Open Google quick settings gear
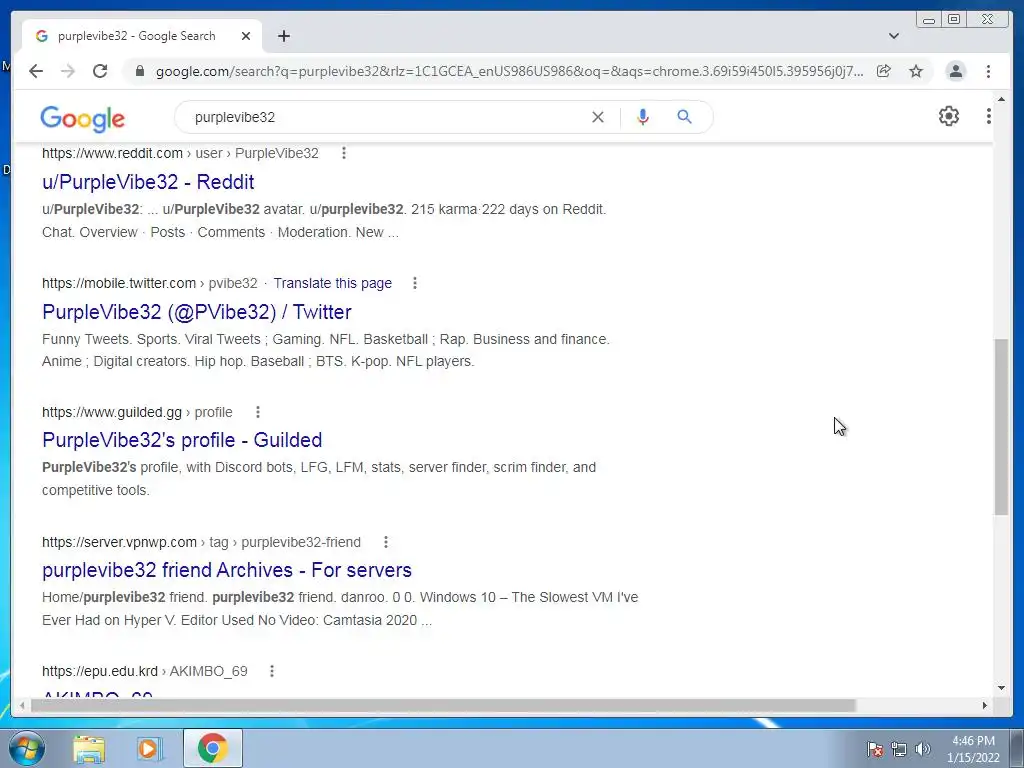This screenshot has width=1024, height=768. tap(949, 116)
